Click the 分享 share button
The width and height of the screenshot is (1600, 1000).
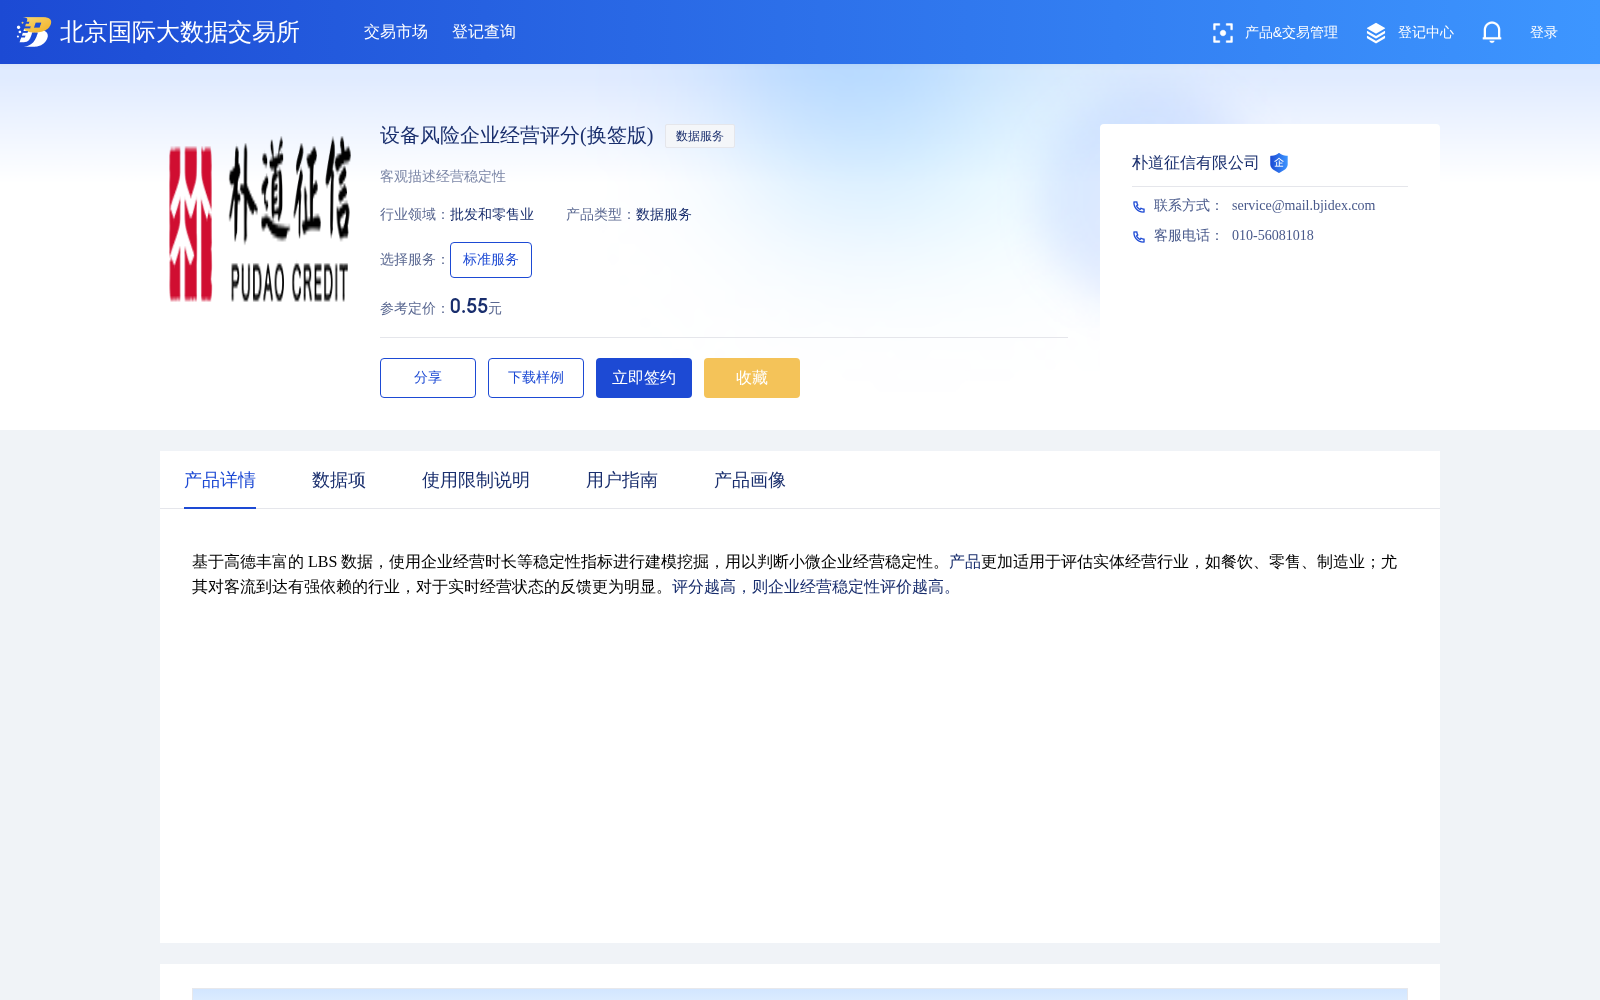click(428, 378)
